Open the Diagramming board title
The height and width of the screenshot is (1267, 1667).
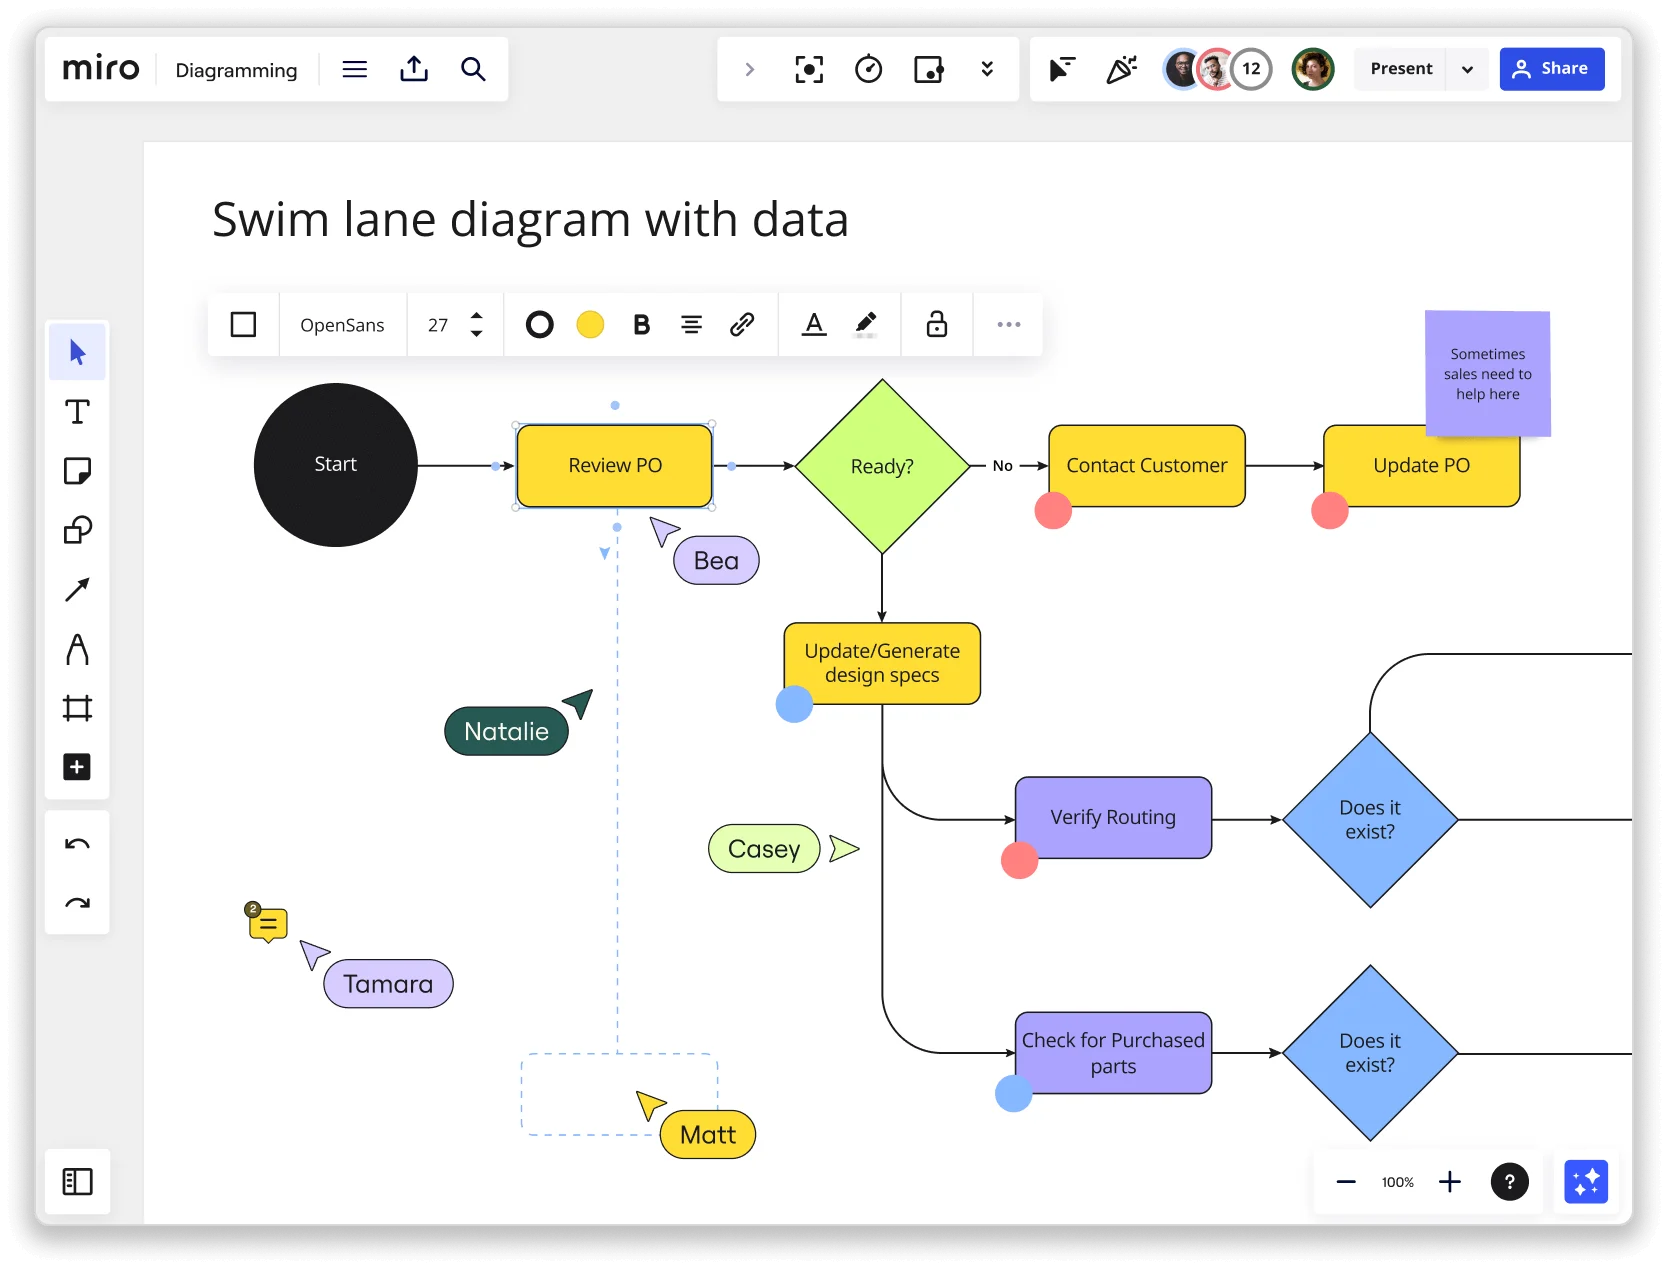[x=236, y=70]
